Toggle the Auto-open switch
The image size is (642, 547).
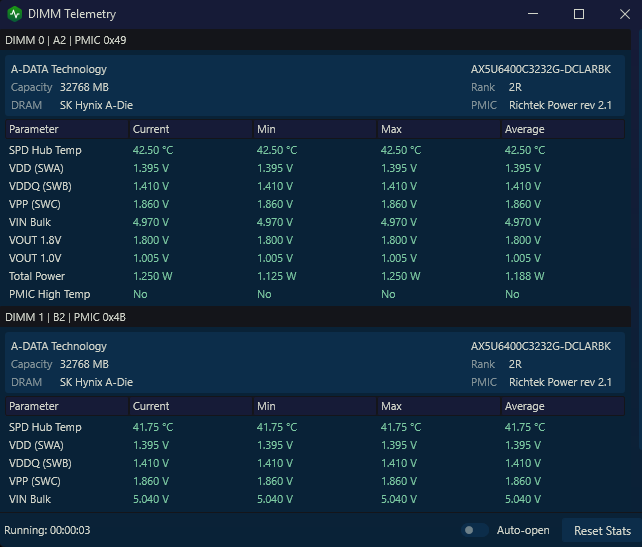pyautogui.click(x=474, y=530)
